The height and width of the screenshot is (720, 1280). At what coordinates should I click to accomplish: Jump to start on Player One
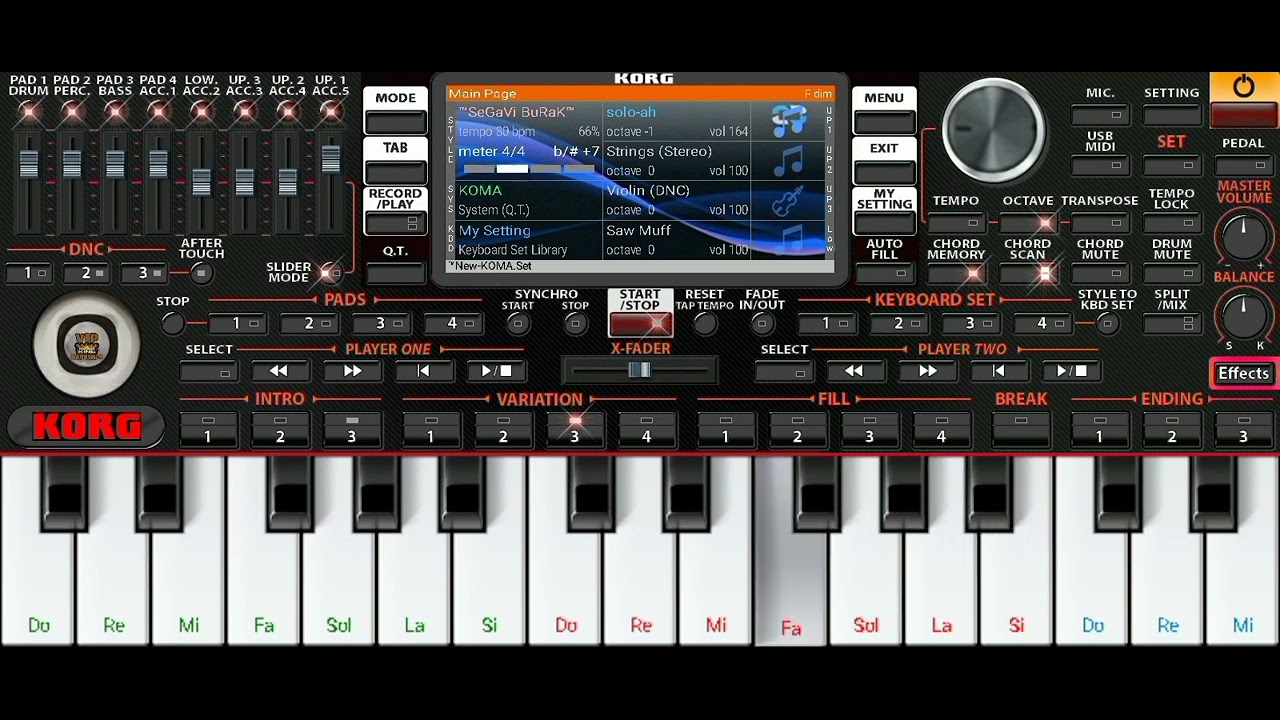424,371
